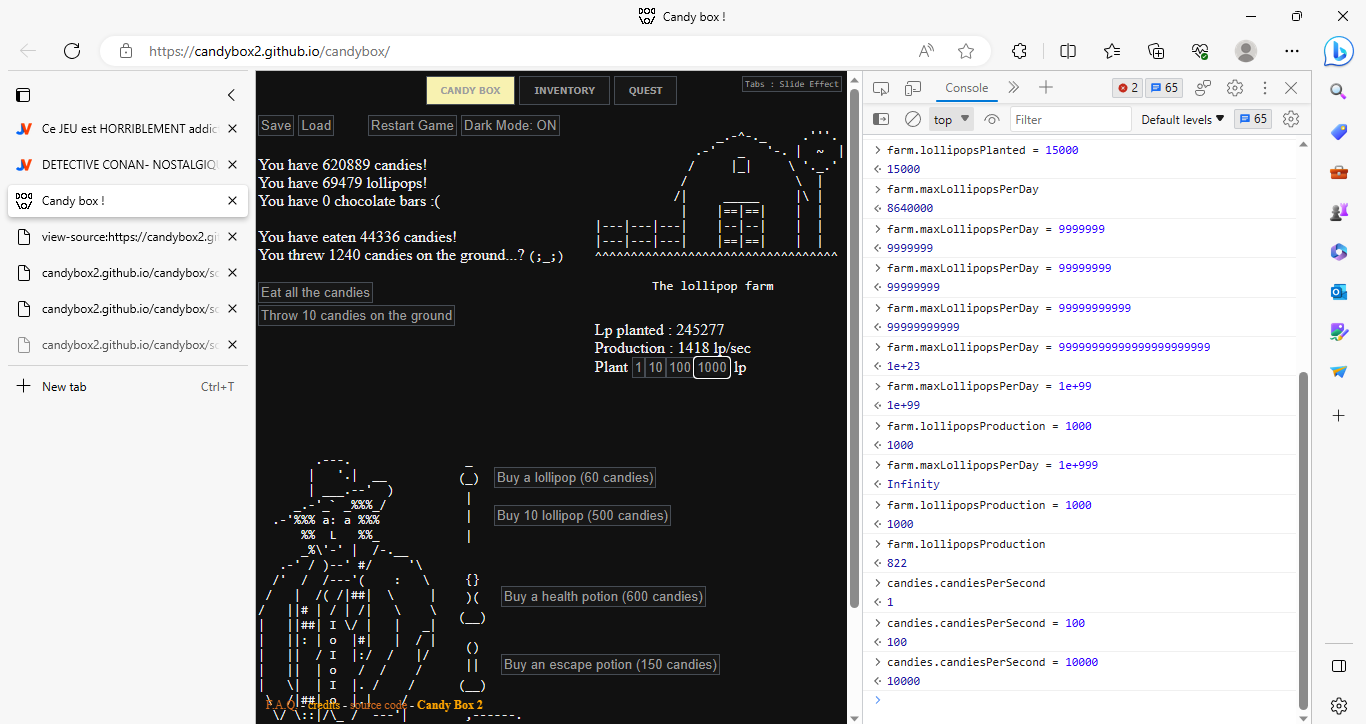Open the profile avatar
1368x724 pixels.
[x=1246, y=51]
